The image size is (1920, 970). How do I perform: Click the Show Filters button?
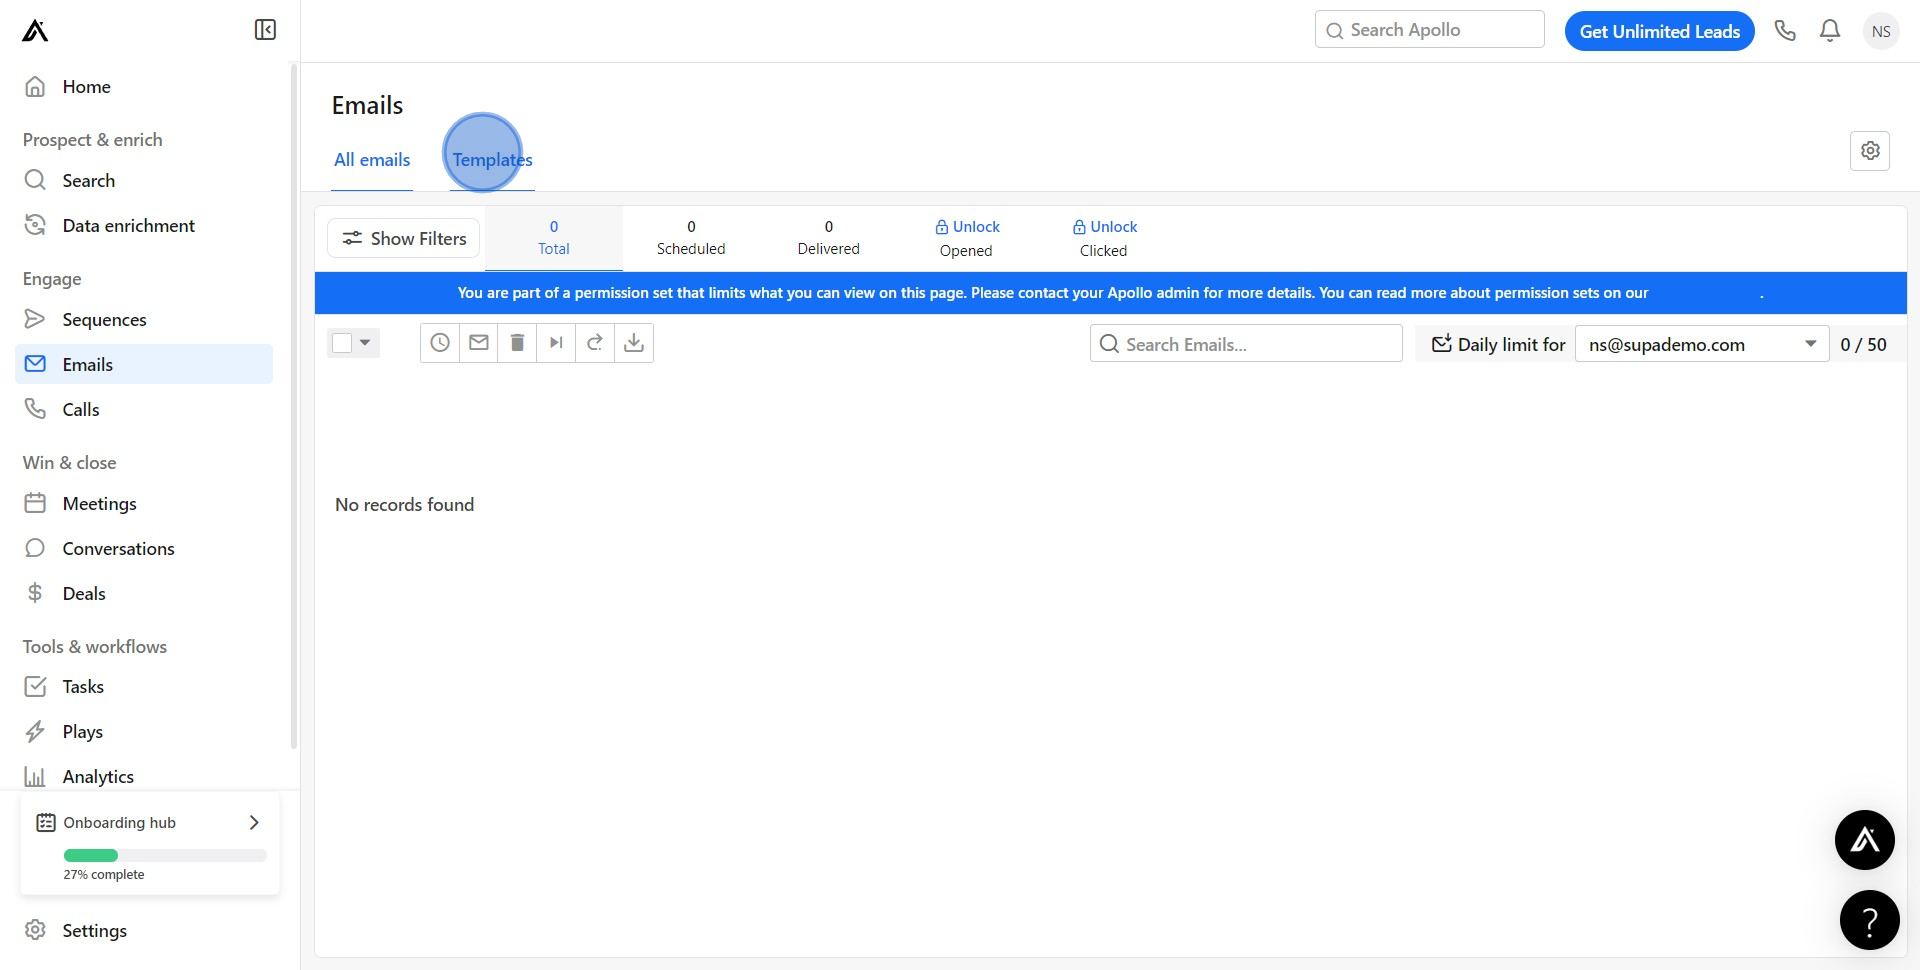click(x=404, y=239)
